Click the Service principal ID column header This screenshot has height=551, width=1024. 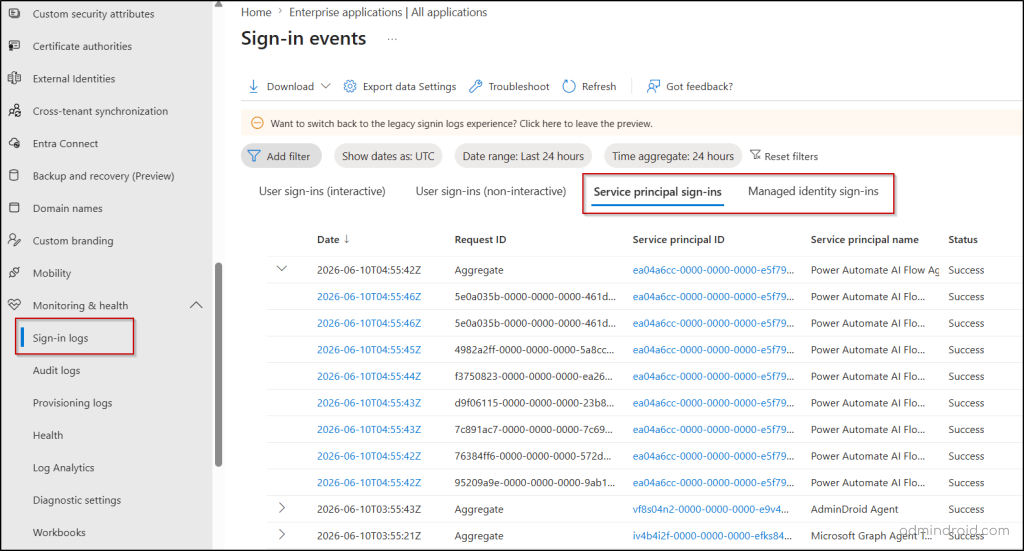pos(679,240)
